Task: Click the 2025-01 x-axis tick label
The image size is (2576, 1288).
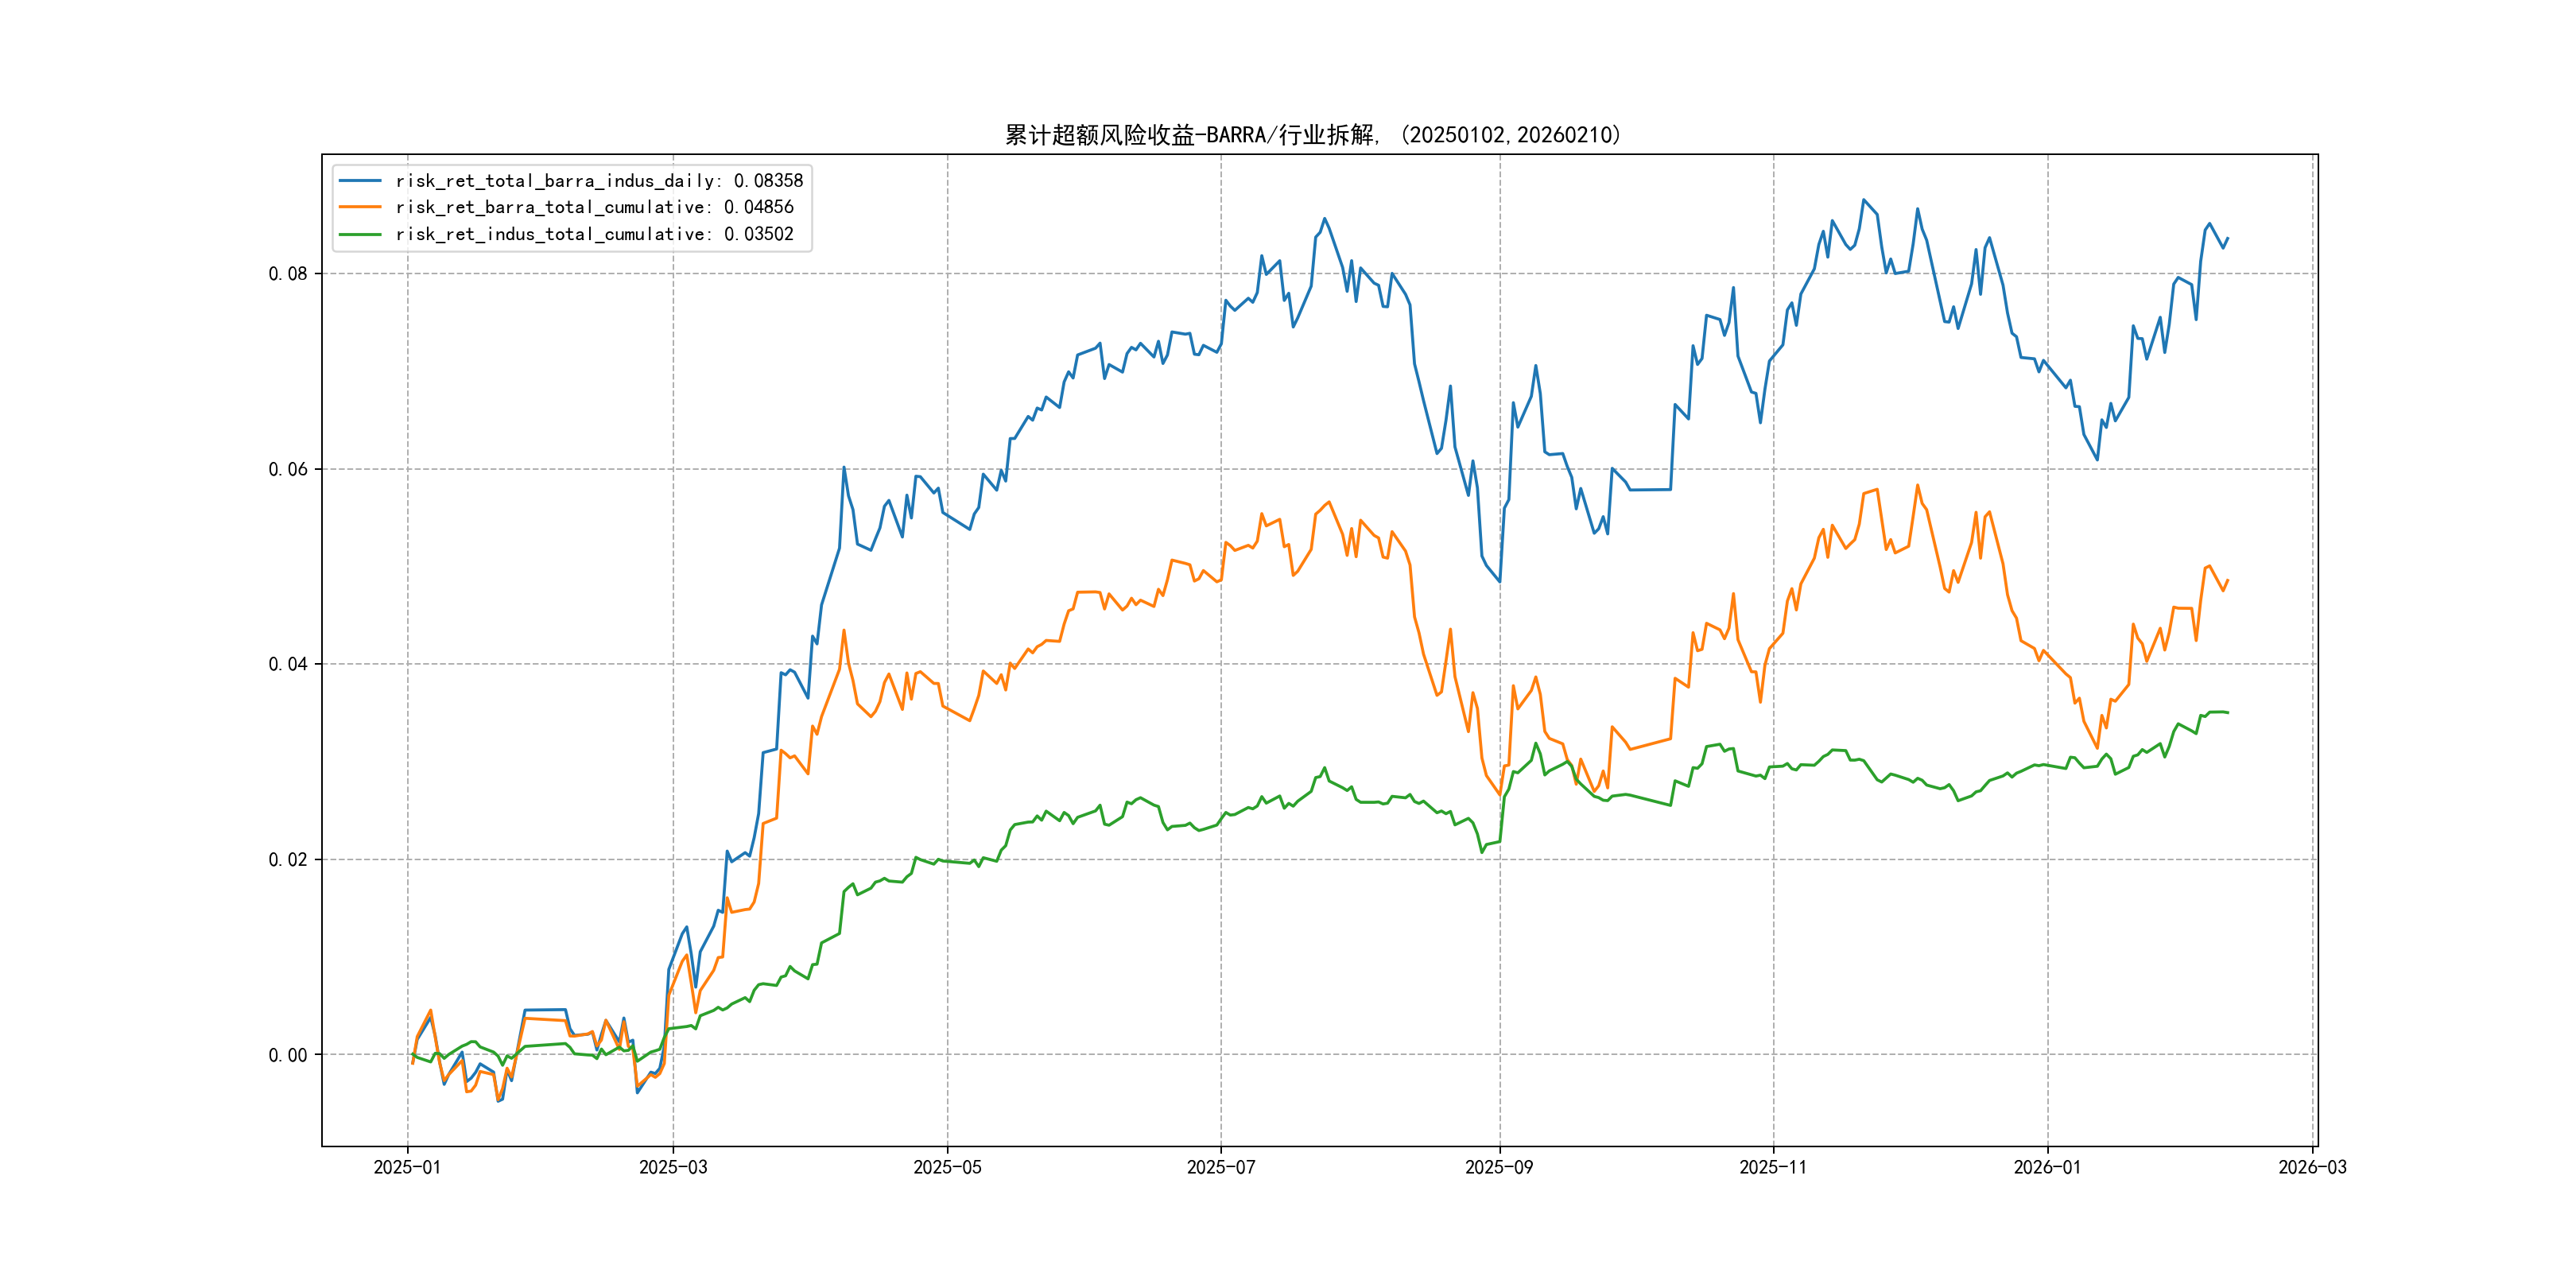Action: (x=407, y=1167)
